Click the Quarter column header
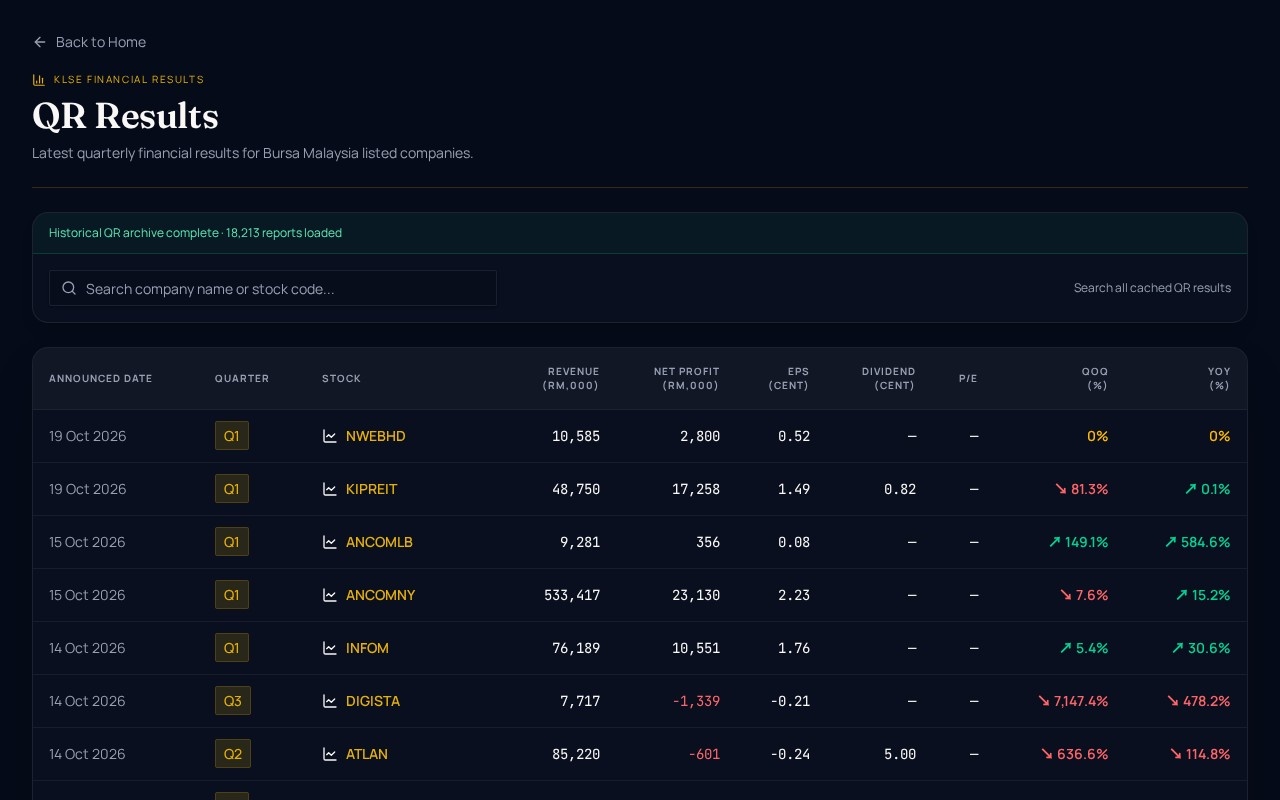Image resolution: width=1280 pixels, height=800 pixels. pyautogui.click(x=242, y=379)
